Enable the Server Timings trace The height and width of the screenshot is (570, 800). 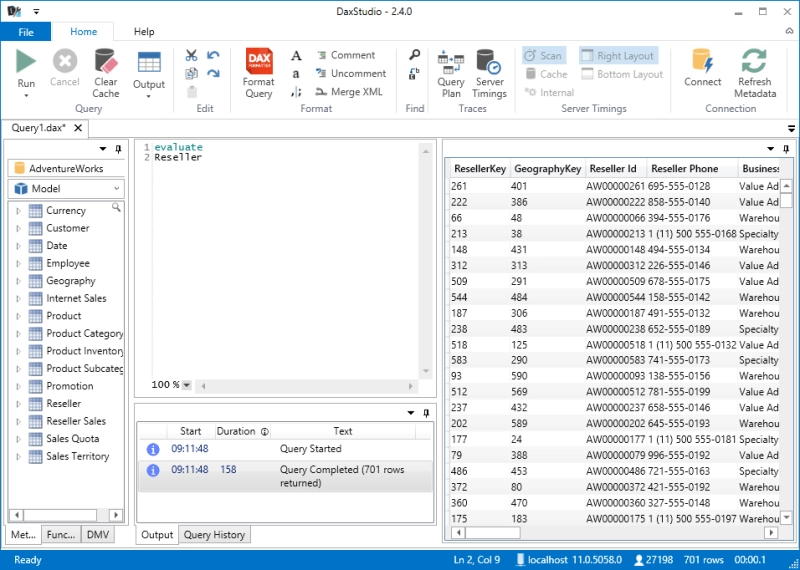tap(489, 73)
